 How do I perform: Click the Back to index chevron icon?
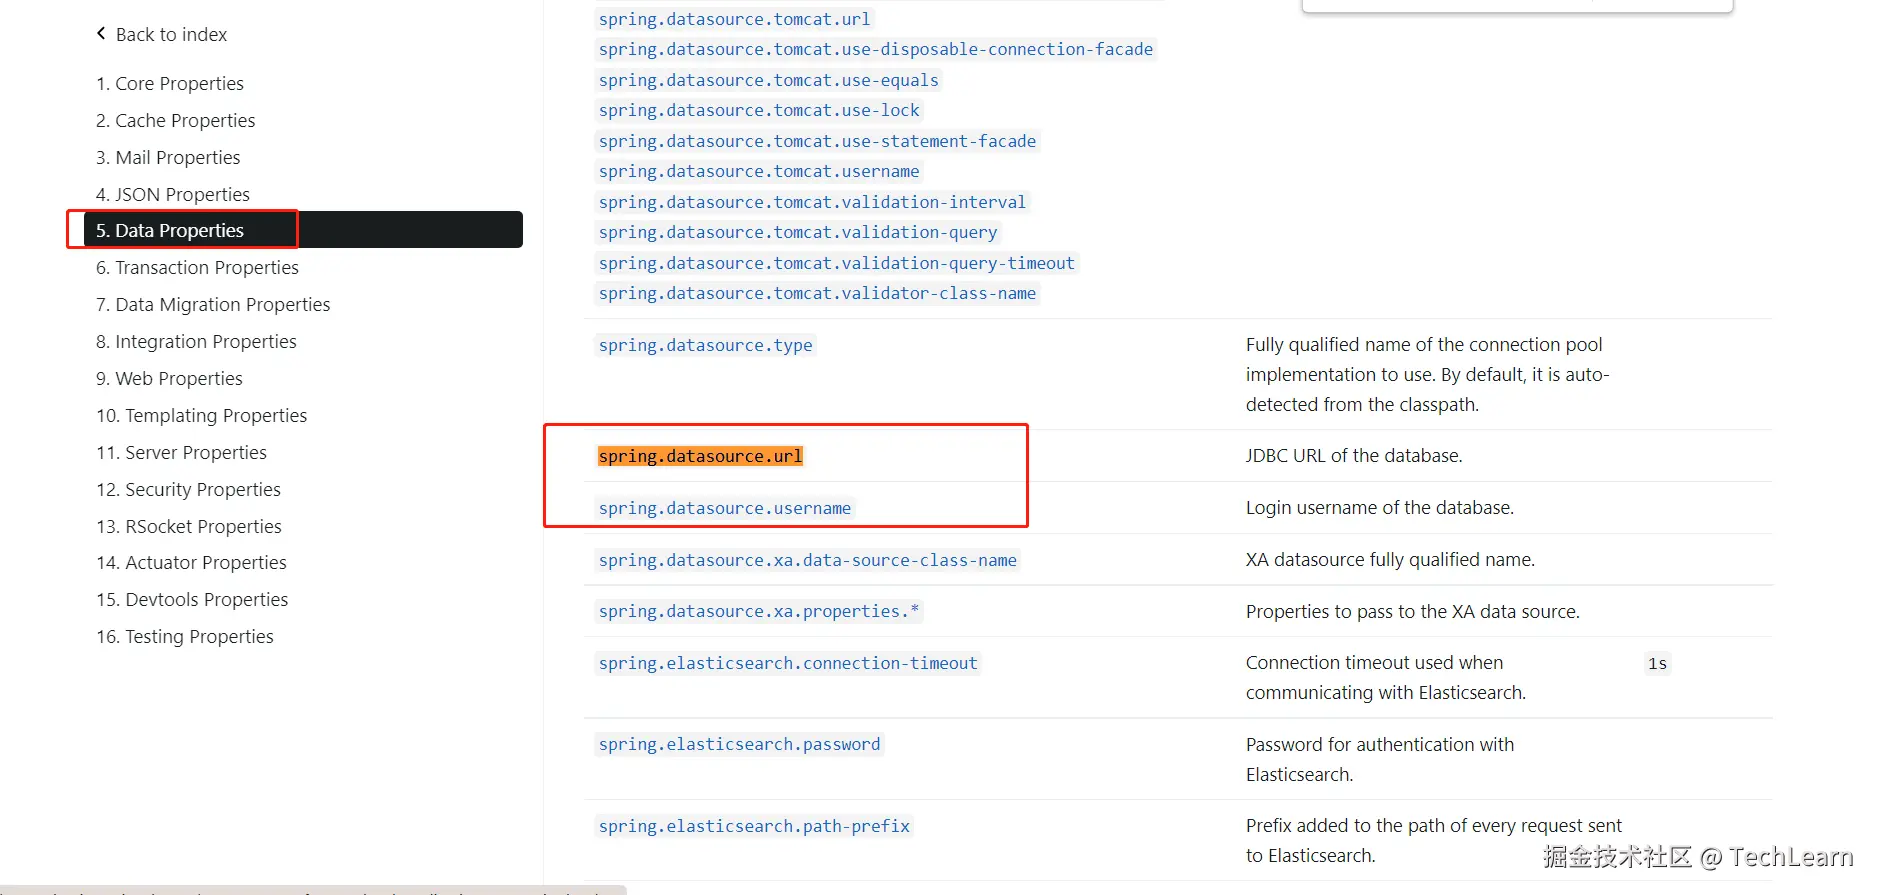[x=101, y=33]
